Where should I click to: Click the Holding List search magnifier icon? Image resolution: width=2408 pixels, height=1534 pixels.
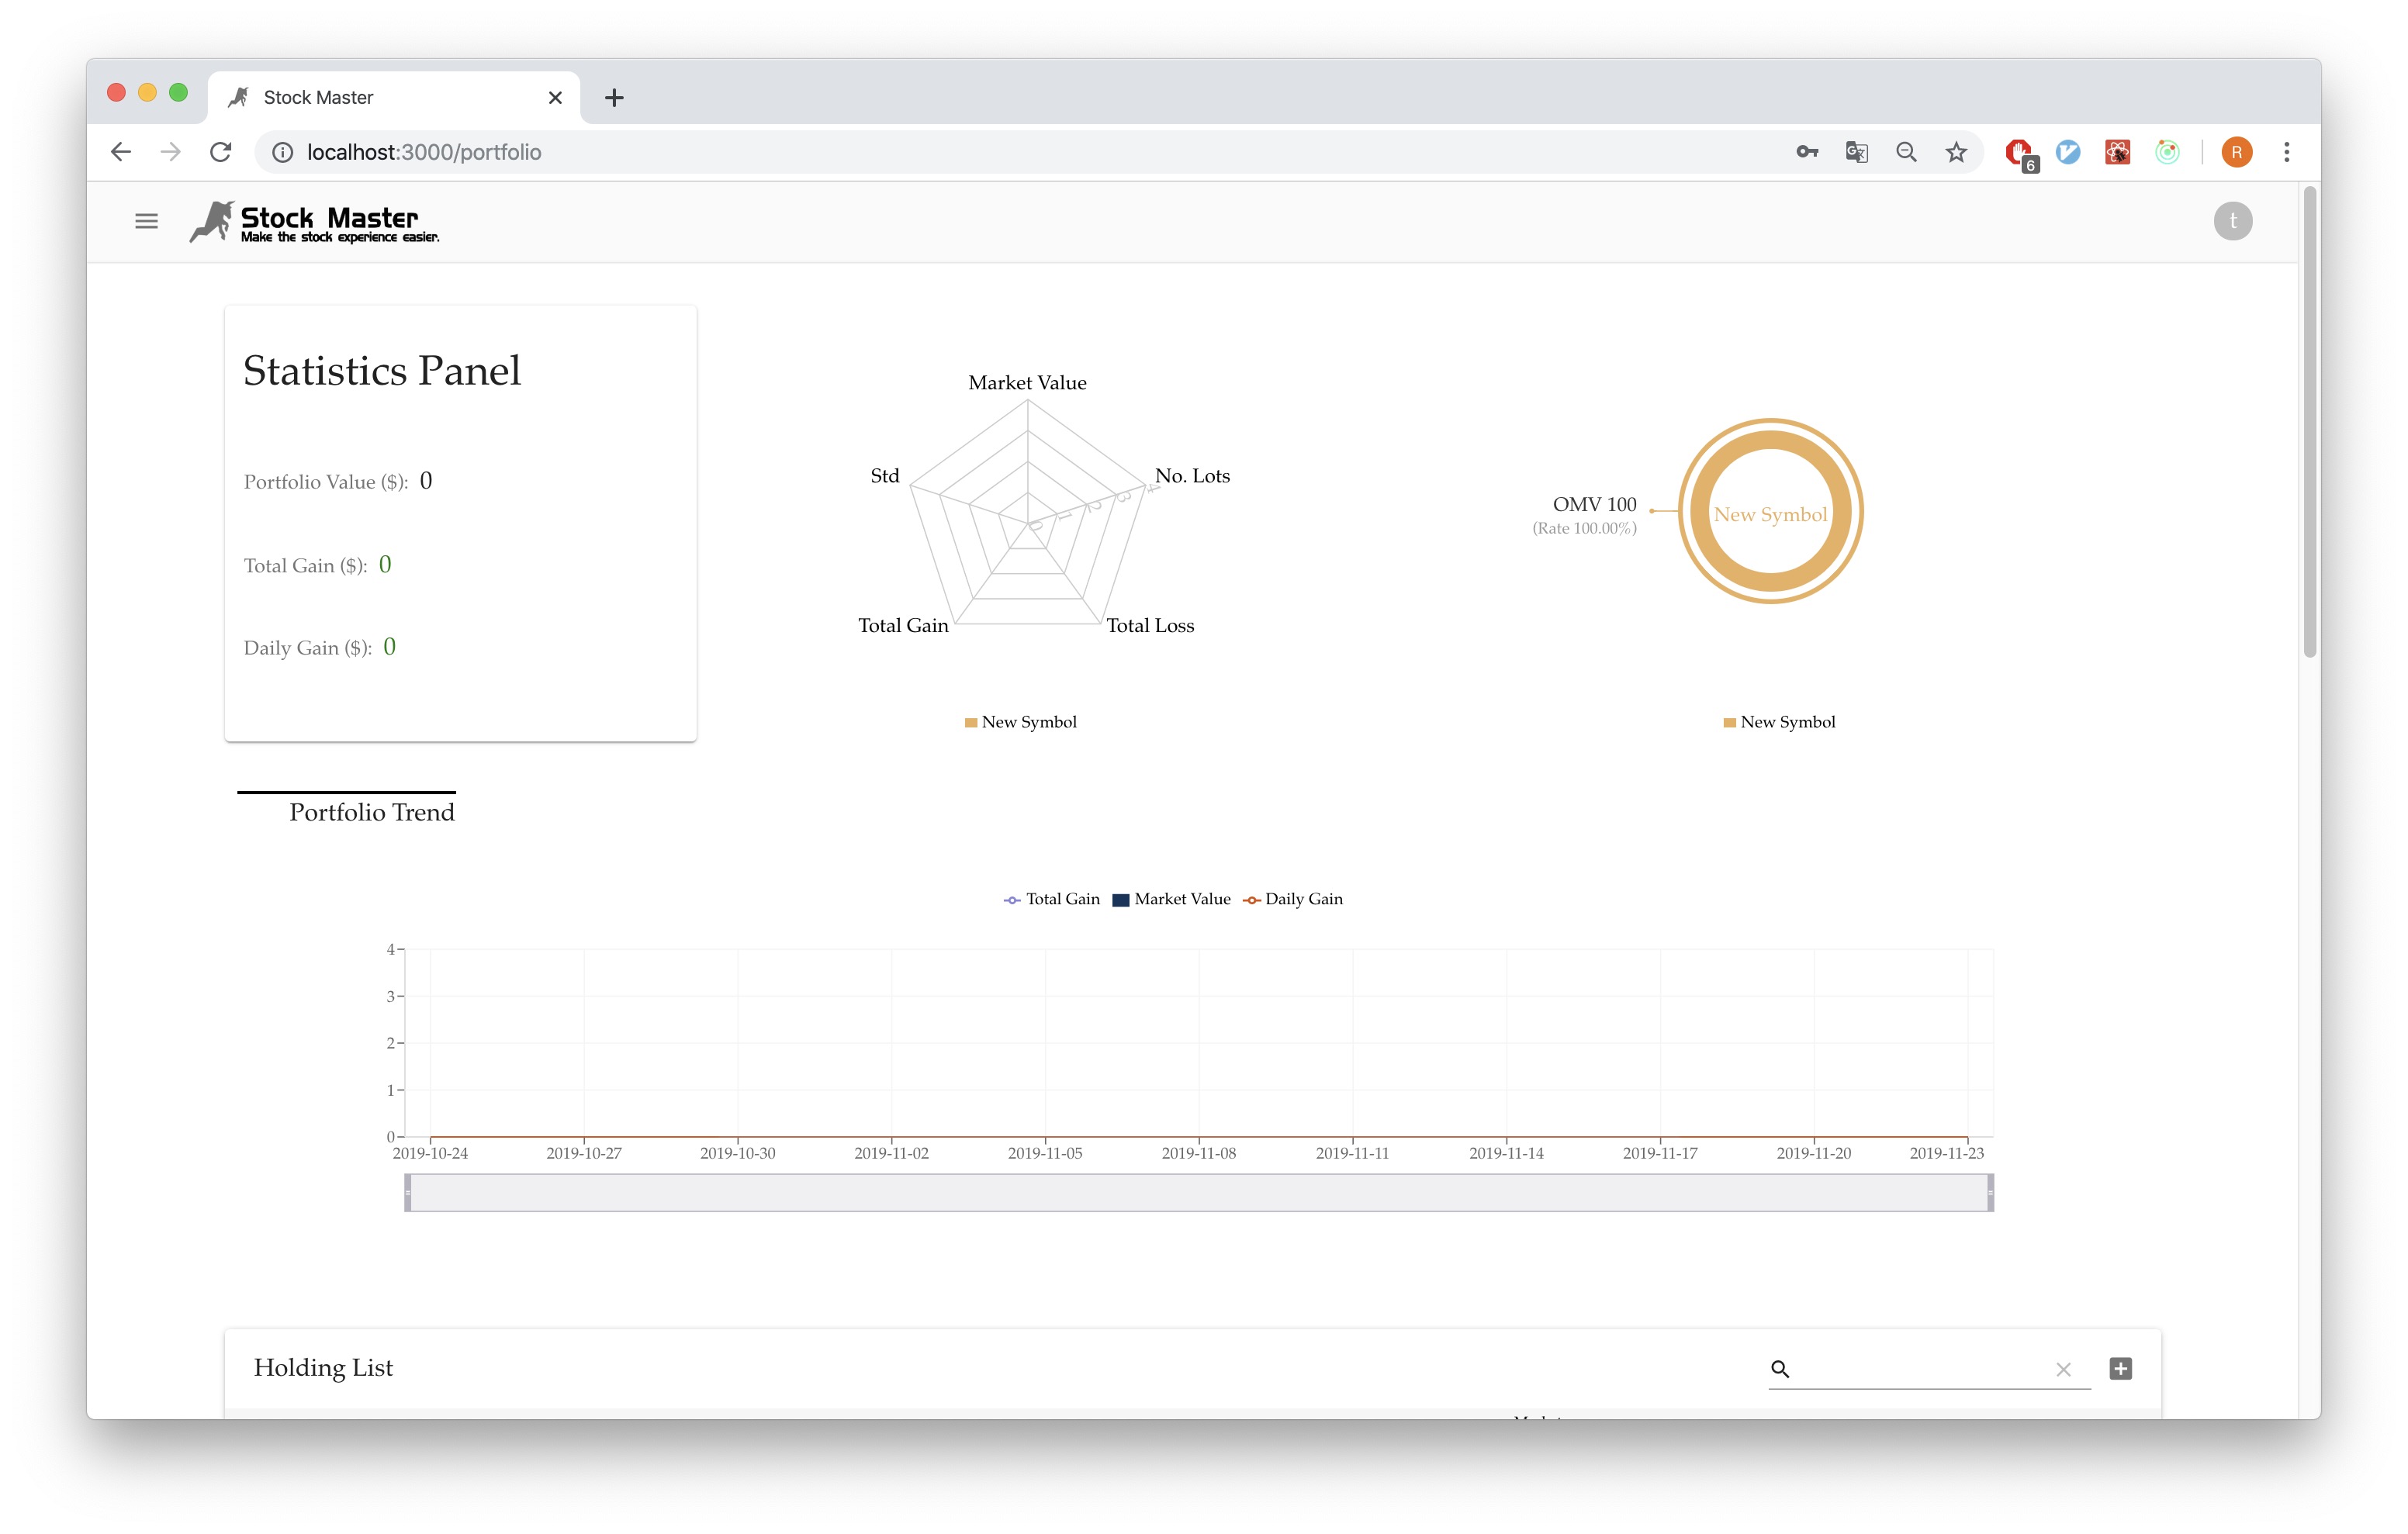click(x=1779, y=1369)
